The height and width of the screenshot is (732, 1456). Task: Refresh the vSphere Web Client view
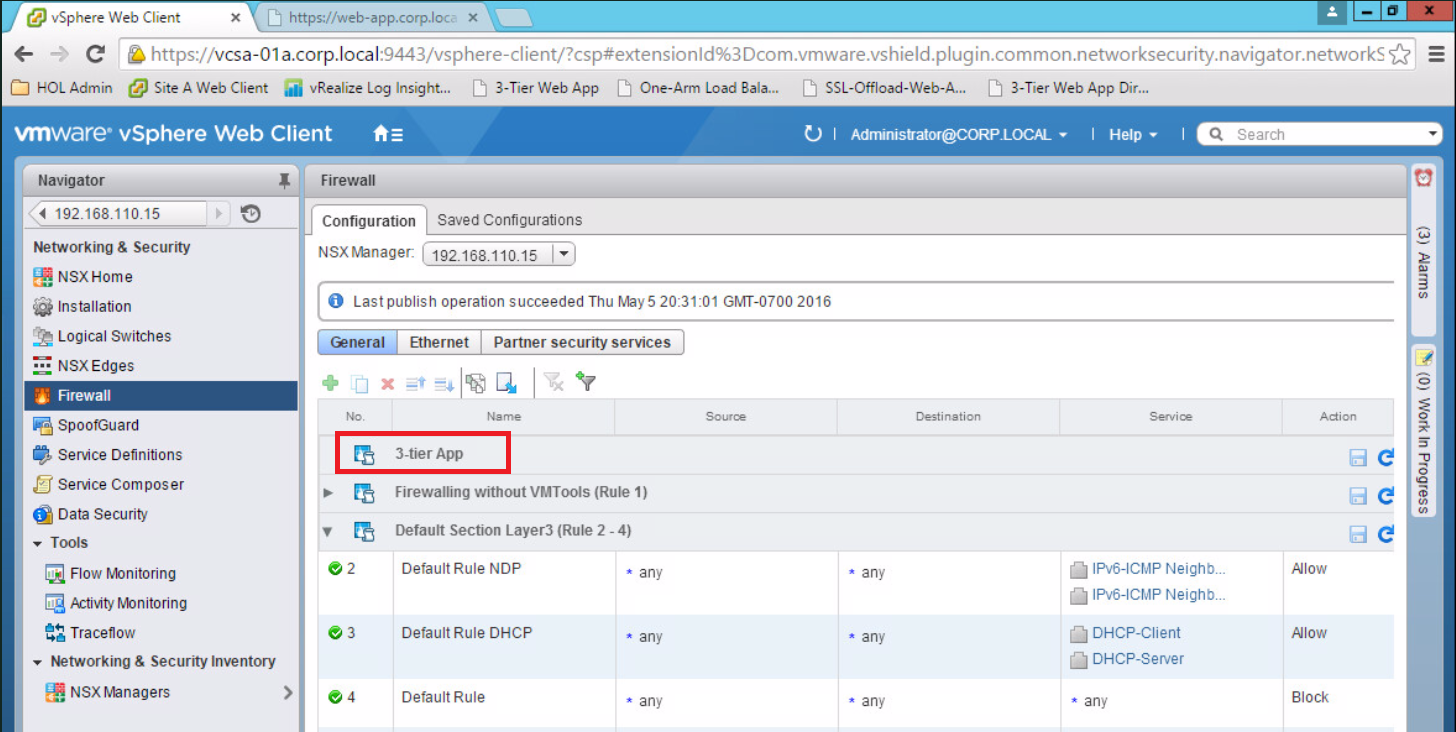[812, 134]
